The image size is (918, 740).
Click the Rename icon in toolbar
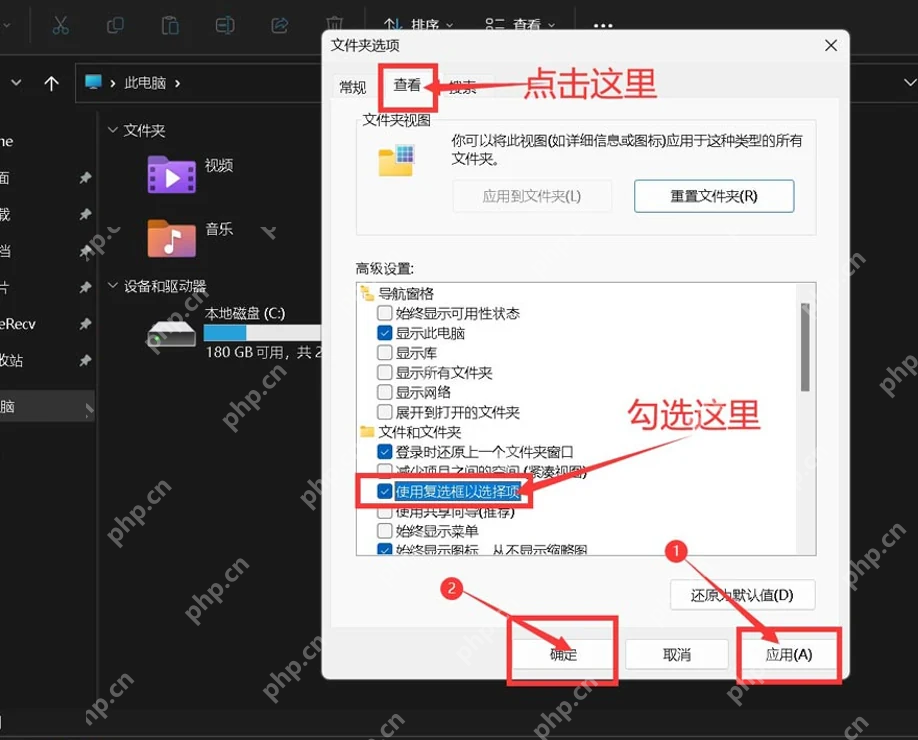click(x=225, y=25)
